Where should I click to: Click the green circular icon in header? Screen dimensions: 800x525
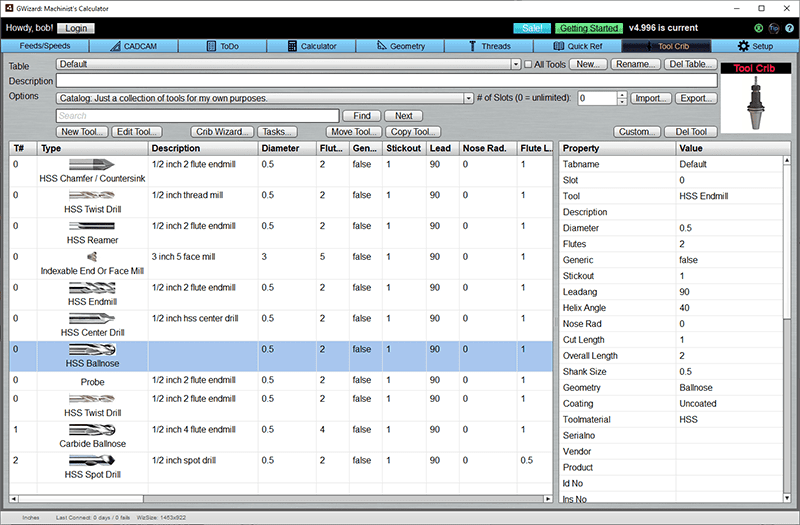coord(759,29)
